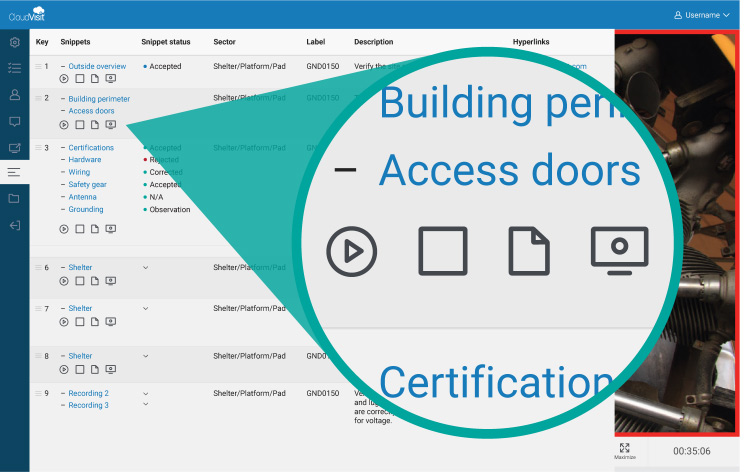
Task: Open the Username account dropdown
Action: tap(702, 15)
